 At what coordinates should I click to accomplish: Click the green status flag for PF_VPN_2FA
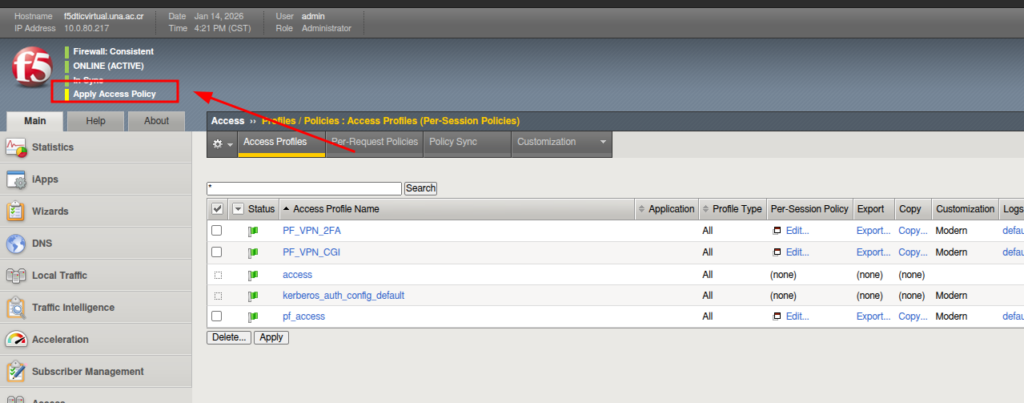click(253, 231)
